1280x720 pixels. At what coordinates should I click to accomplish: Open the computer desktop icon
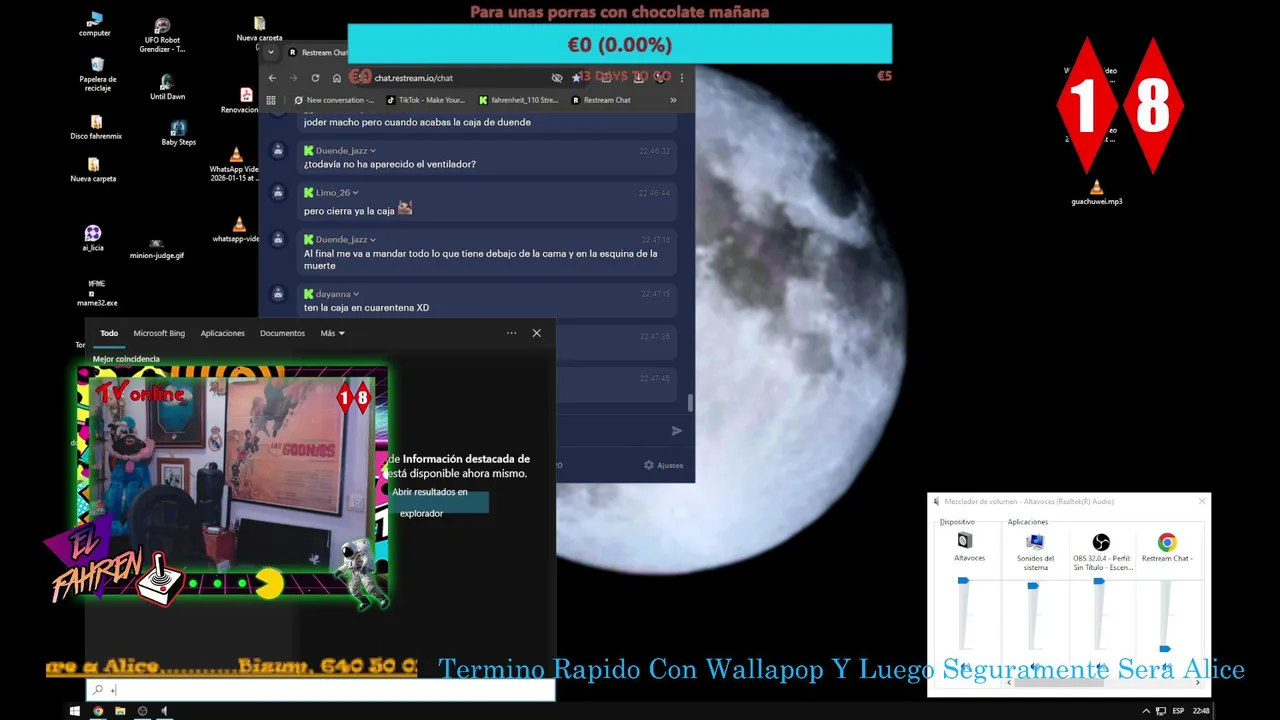coord(95,24)
